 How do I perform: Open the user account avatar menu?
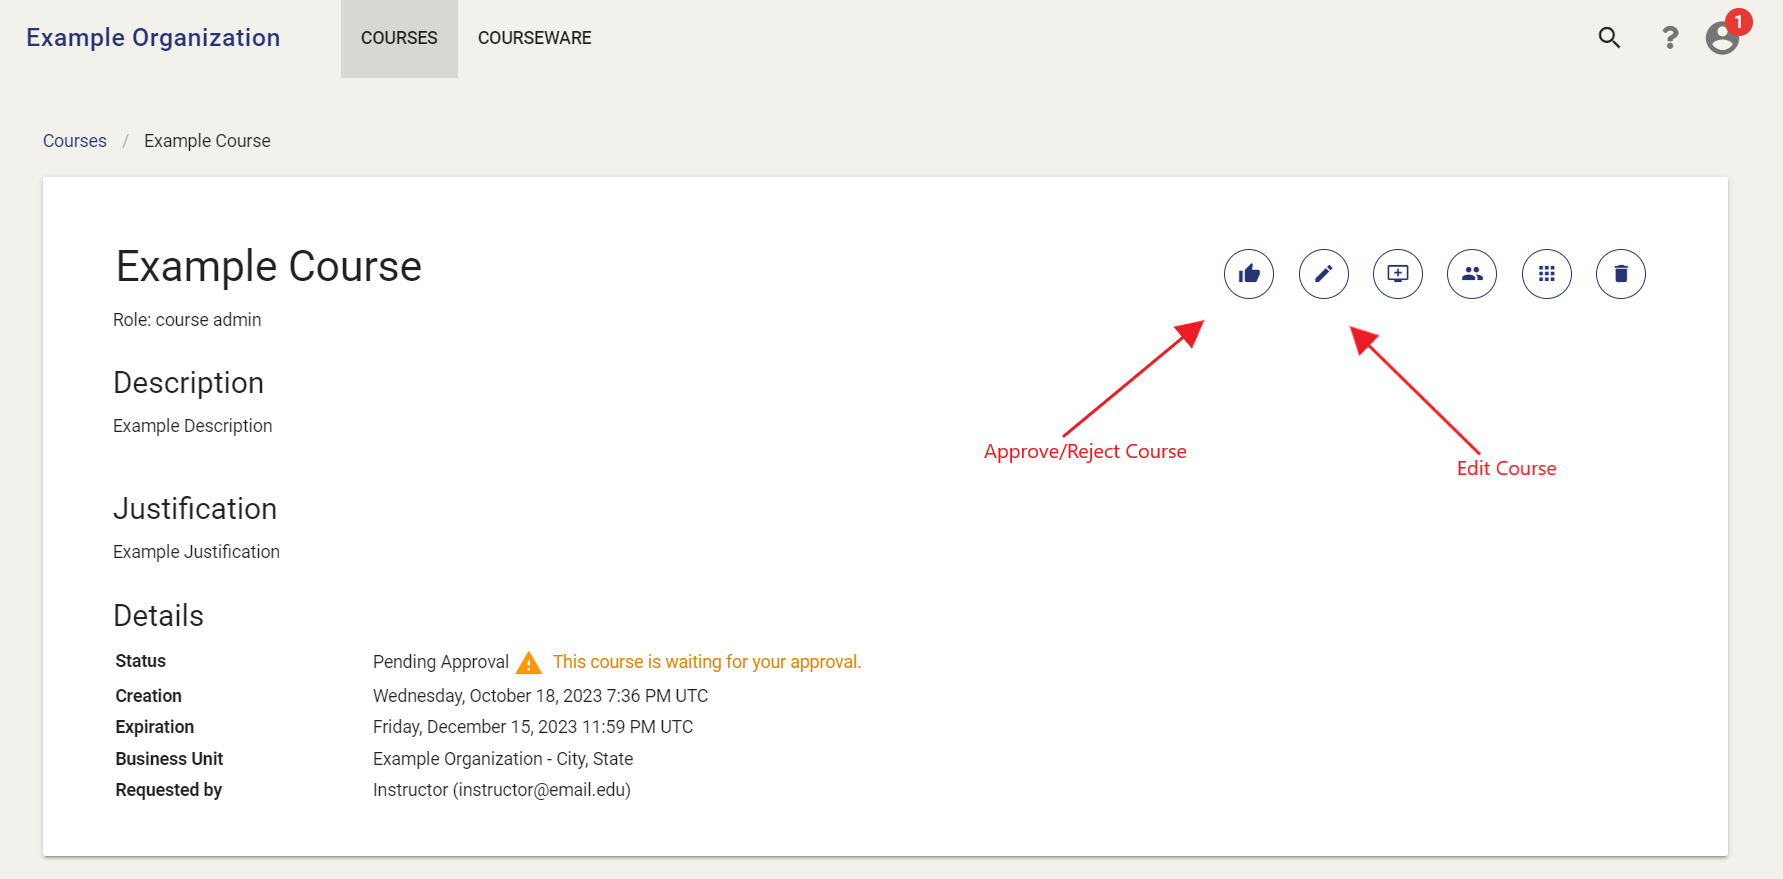pyautogui.click(x=1721, y=39)
